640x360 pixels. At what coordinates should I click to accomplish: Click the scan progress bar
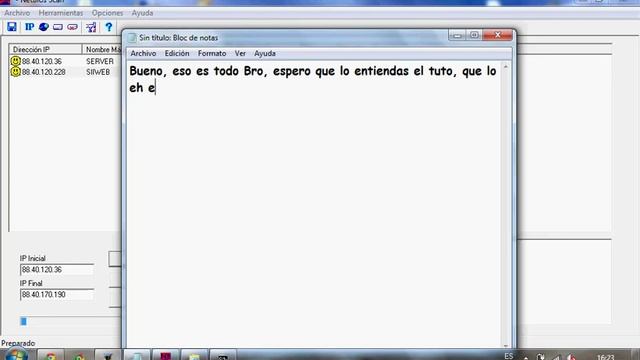pos(70,322)
